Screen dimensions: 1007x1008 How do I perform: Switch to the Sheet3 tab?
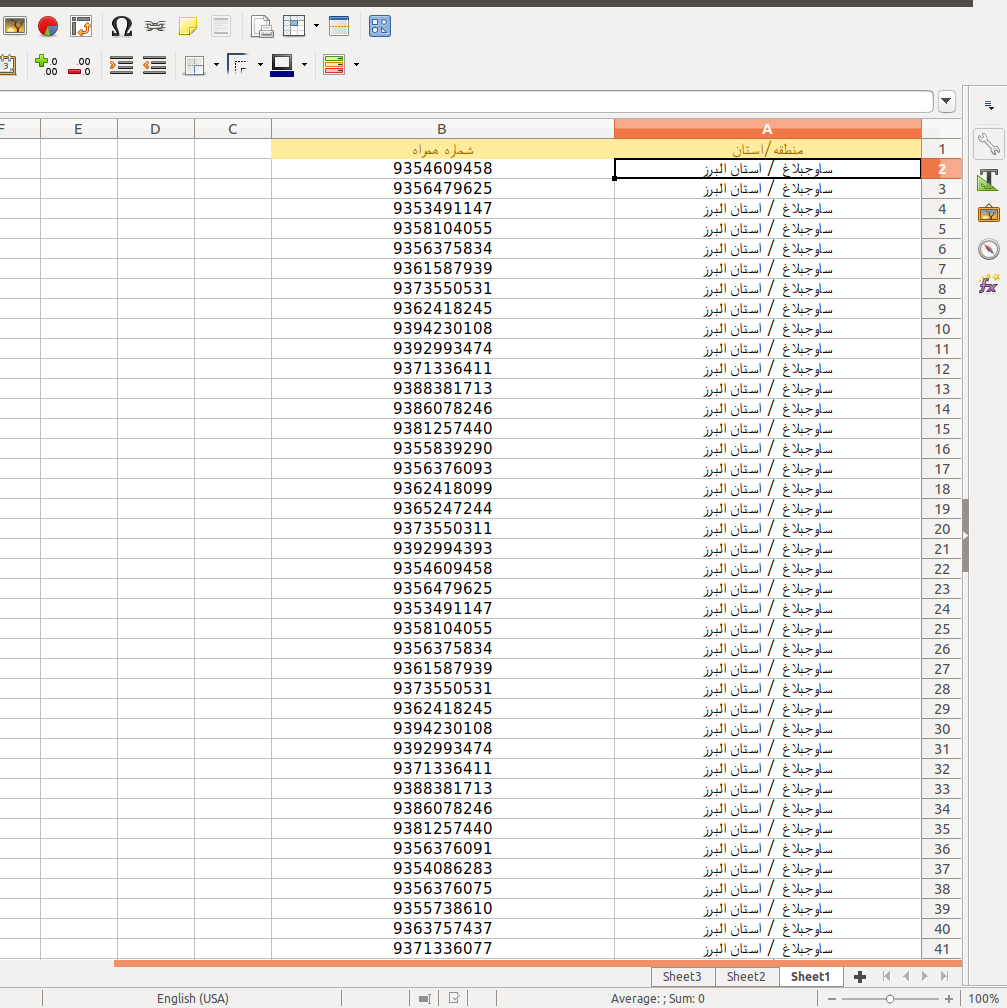682,976
